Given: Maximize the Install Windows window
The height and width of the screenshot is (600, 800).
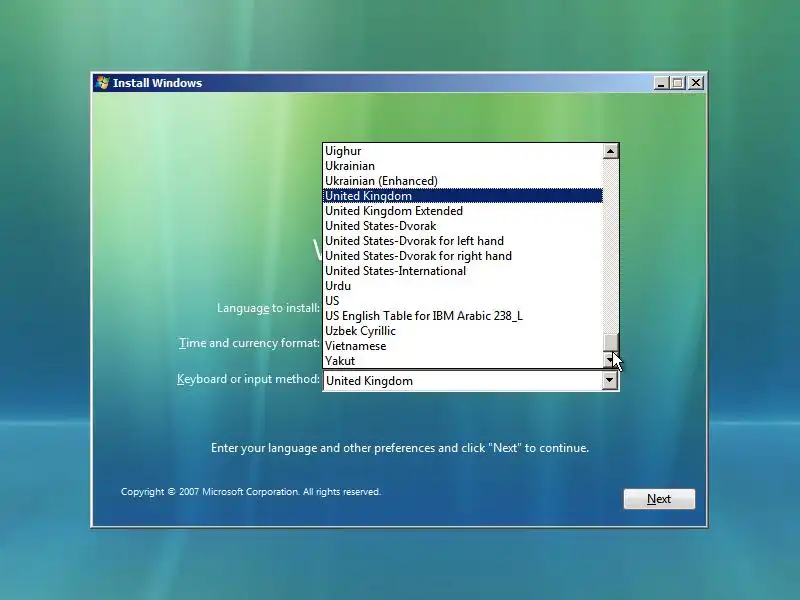Looking at the screenshot, I should coord(678,83).
